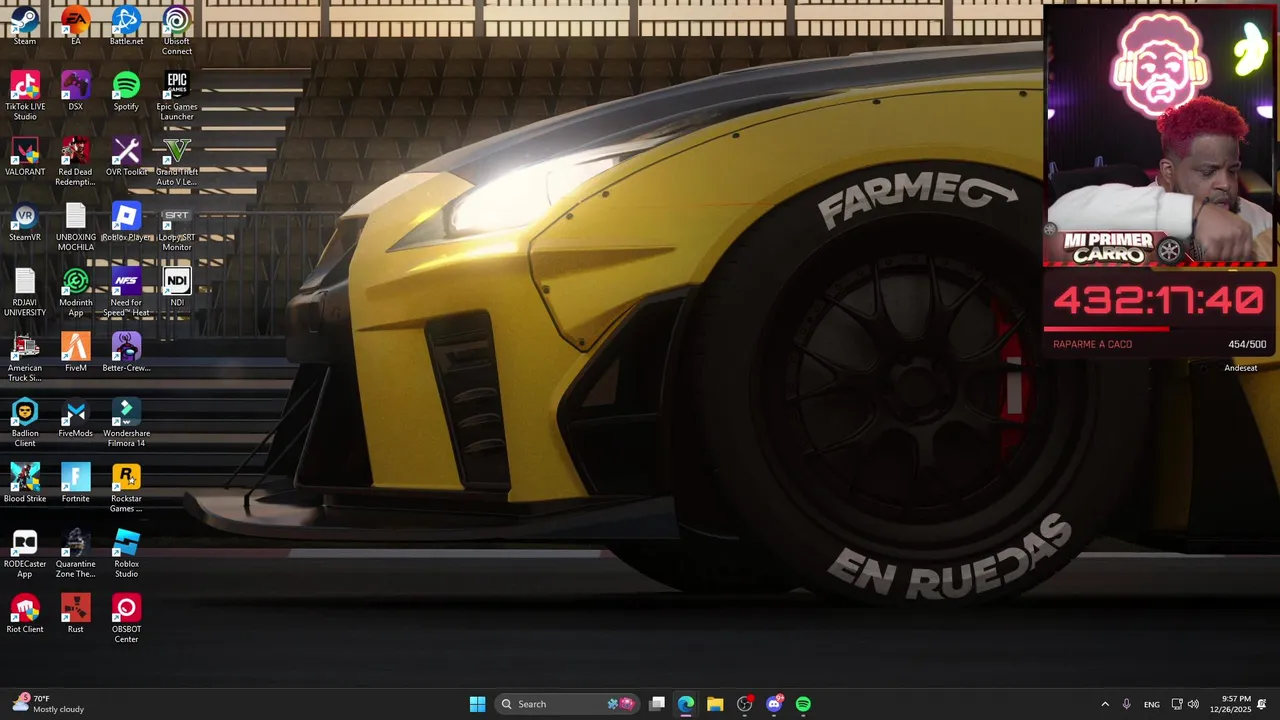This screenshot has width=1280, height=720.
Task: Click the Rust desktop icon
Action: click(76, 614)
